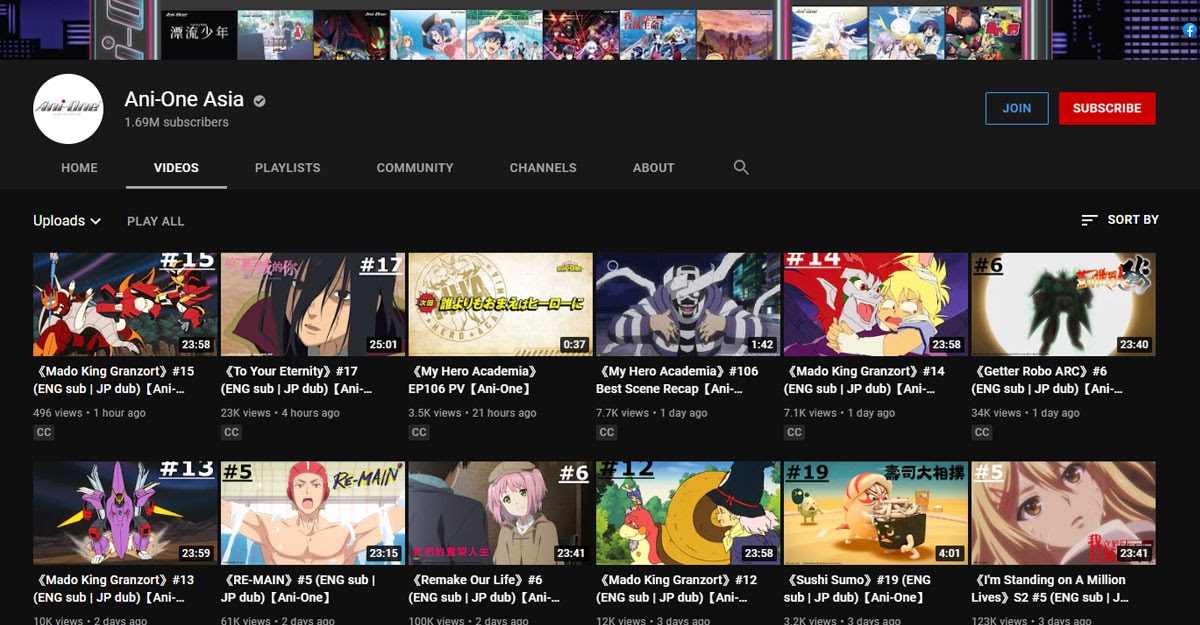Screen dimensions: 1200x625
Task: Click title 《Mado King Granzort》#15
Action: [114, 380]
